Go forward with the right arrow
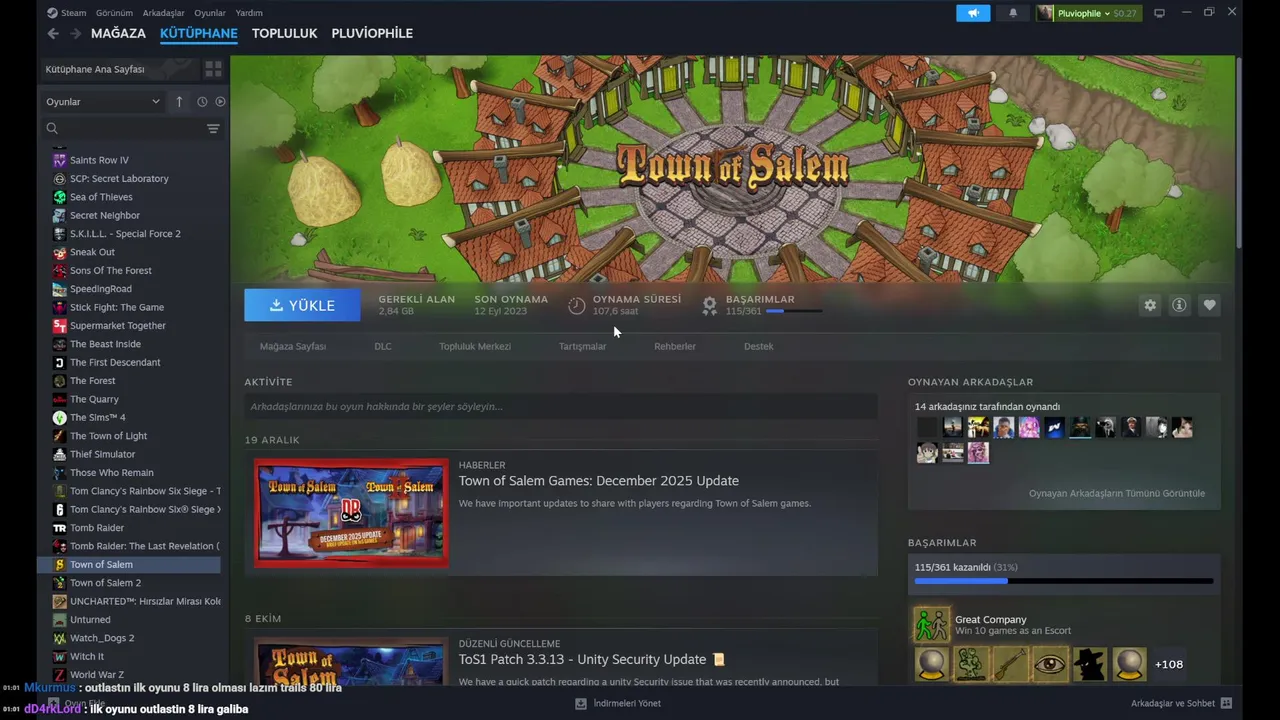 coord(75,33)
